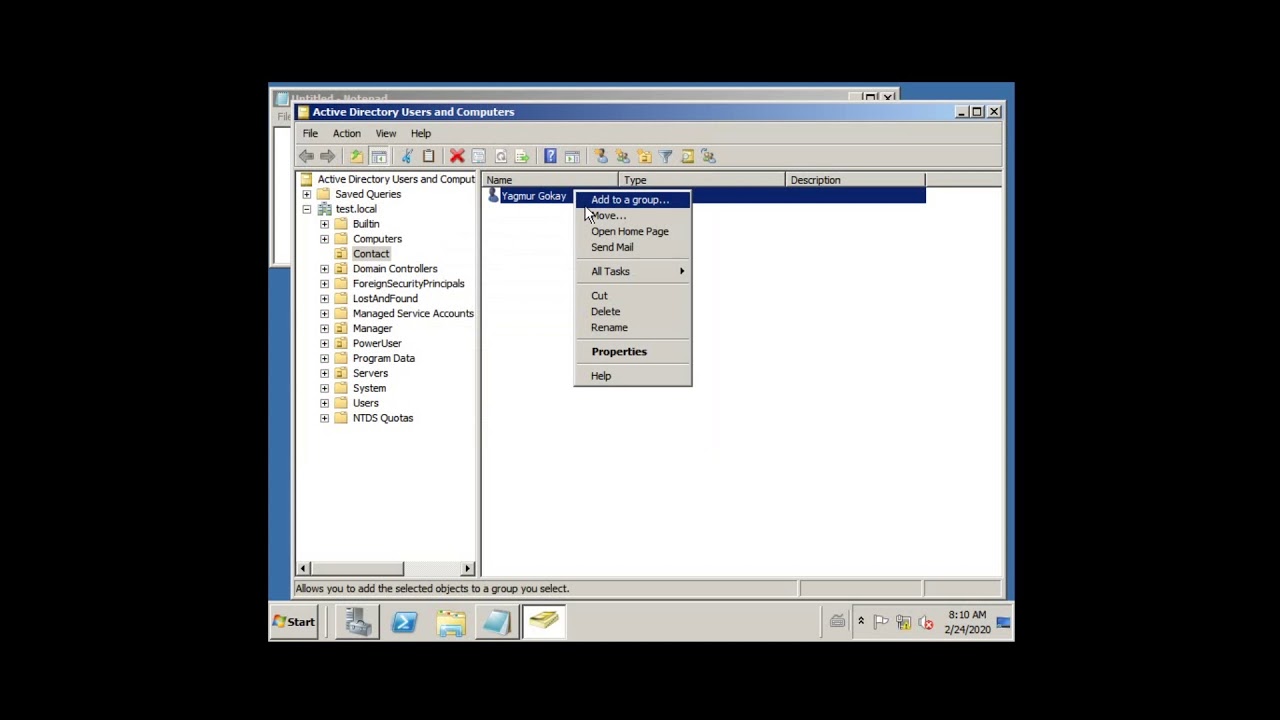Select the Contact organizational unit

click(x=371, y=254)
